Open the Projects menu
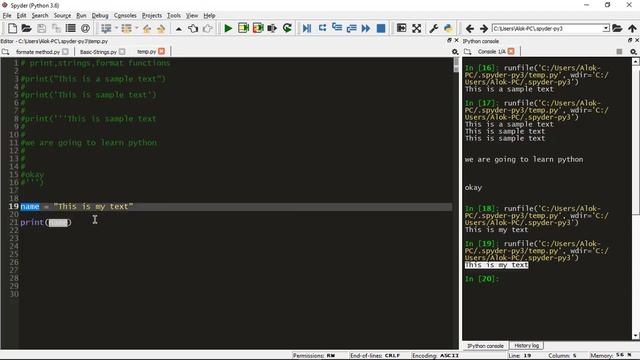The height and width of the screenshot is (360, 640). [x=152, y=16]
